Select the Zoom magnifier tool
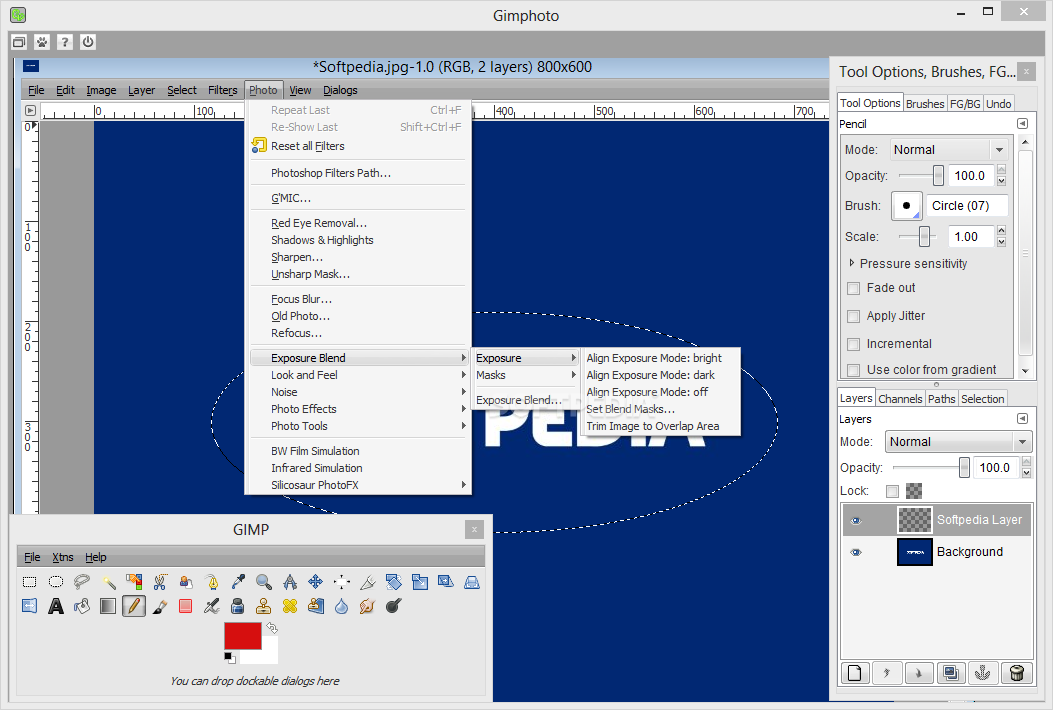 point(264,582)
